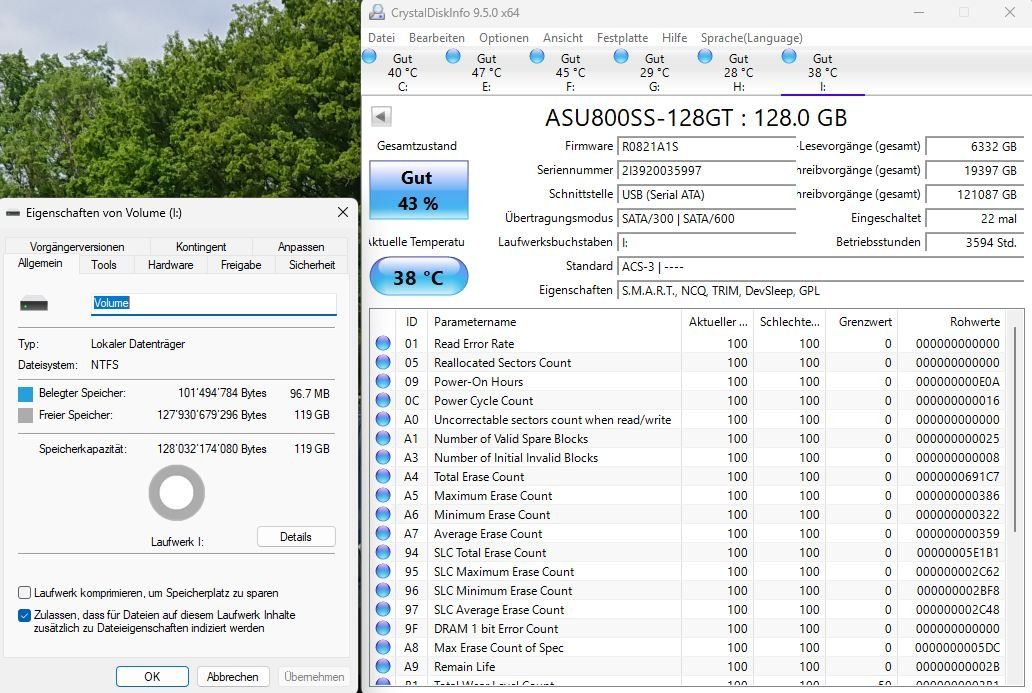
Task: Open the Ansicht menu
Action: [x=563, y=38]
